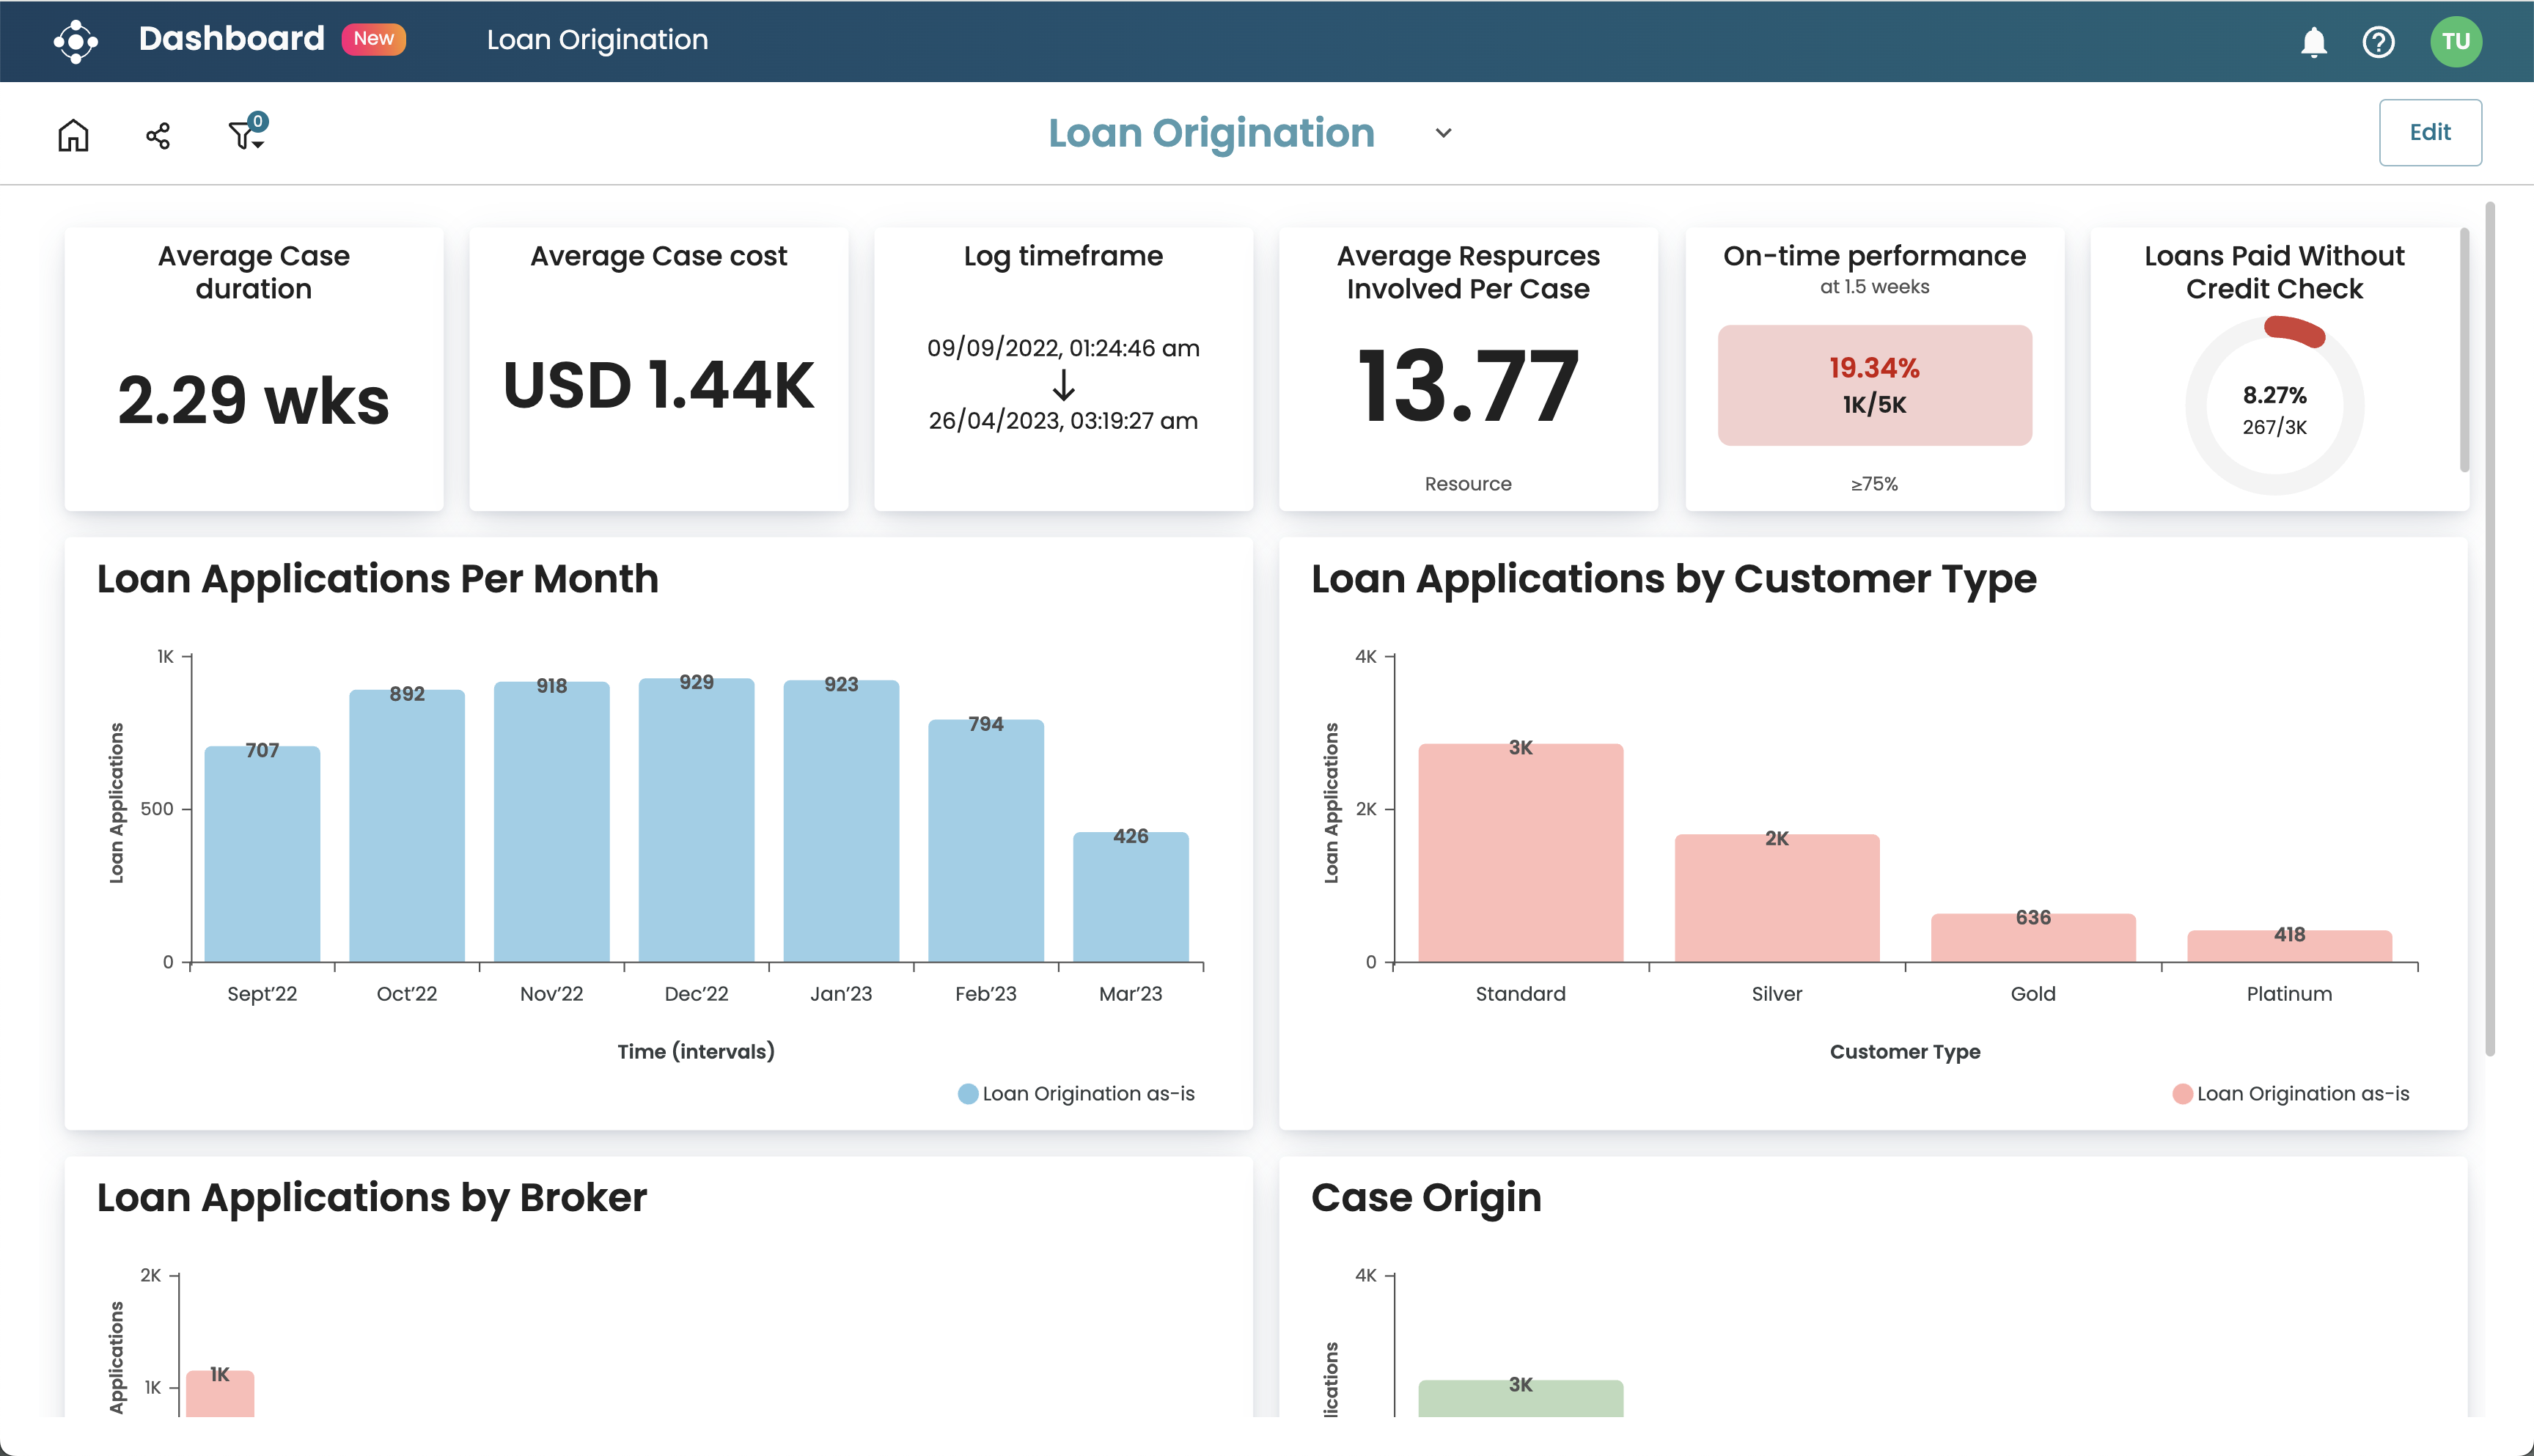Click the USD 1.44K value

(658, 385)
